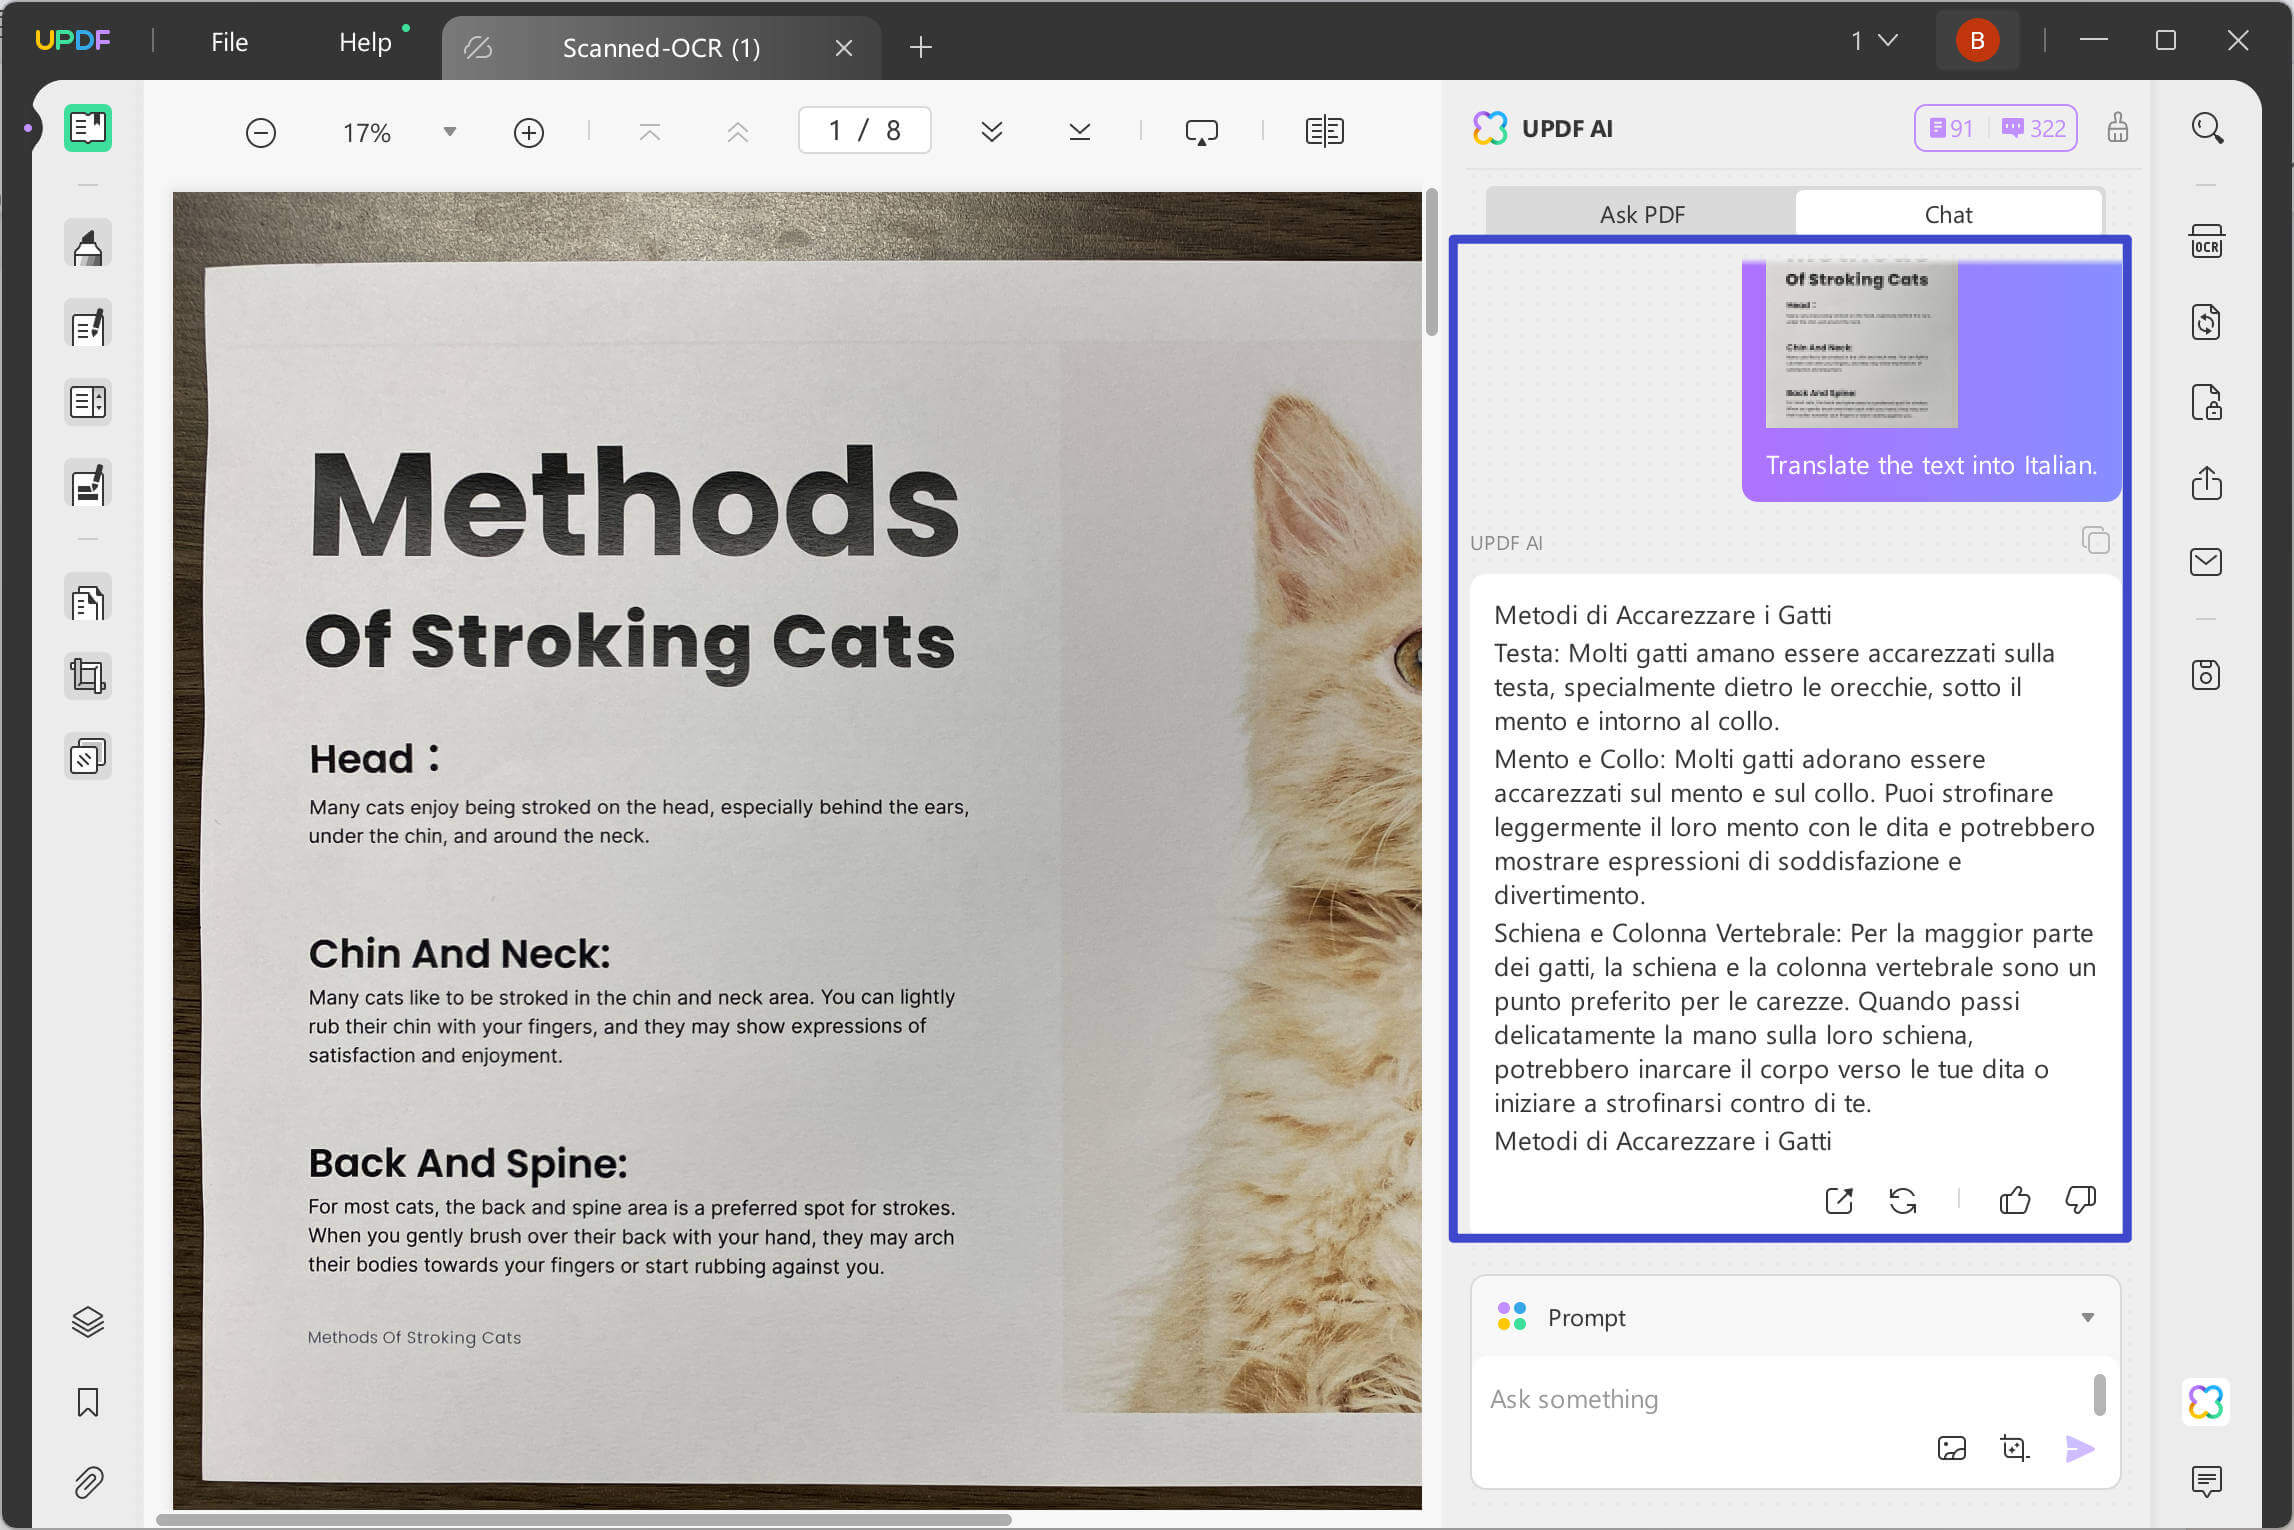The width and height of the screenshot is (2294, 1530).
Task: Click the zoom in plus button
Action: coord(529,132)
